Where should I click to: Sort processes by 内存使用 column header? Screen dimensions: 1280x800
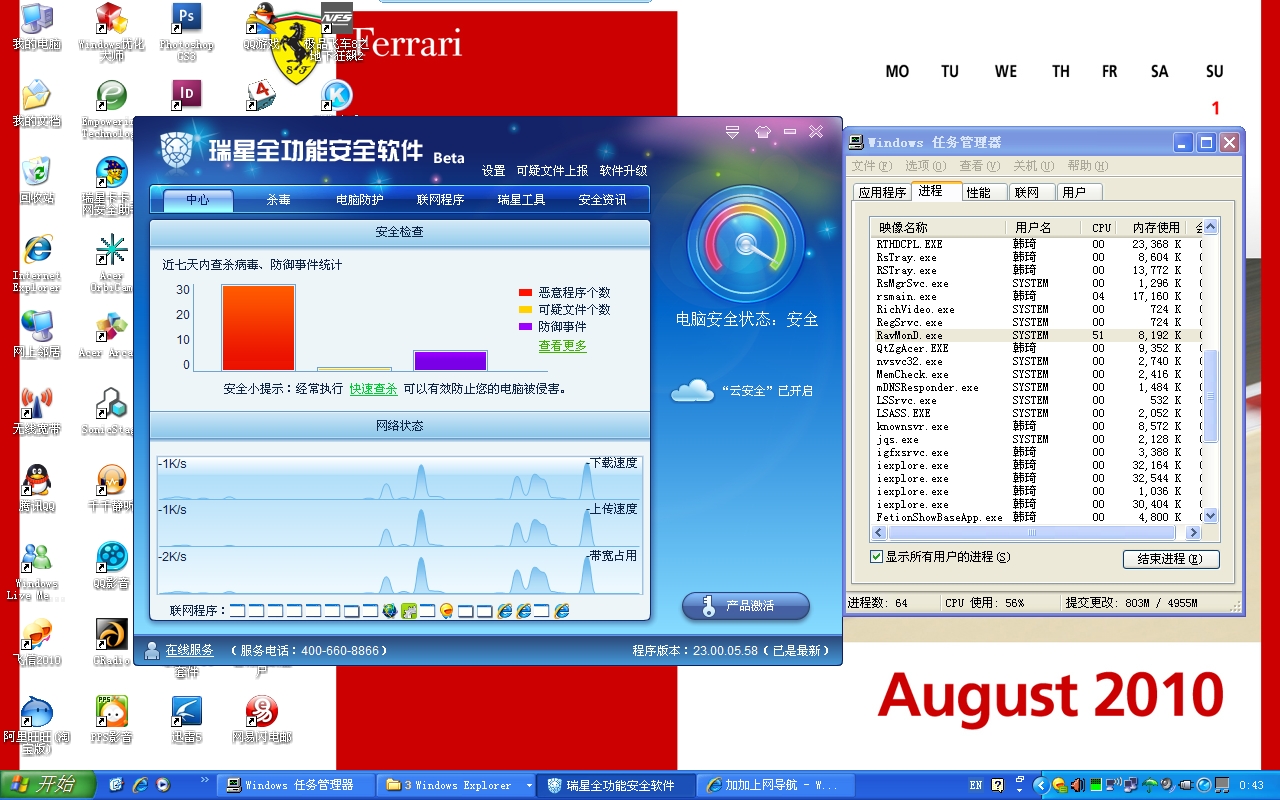click(1149, 228)
